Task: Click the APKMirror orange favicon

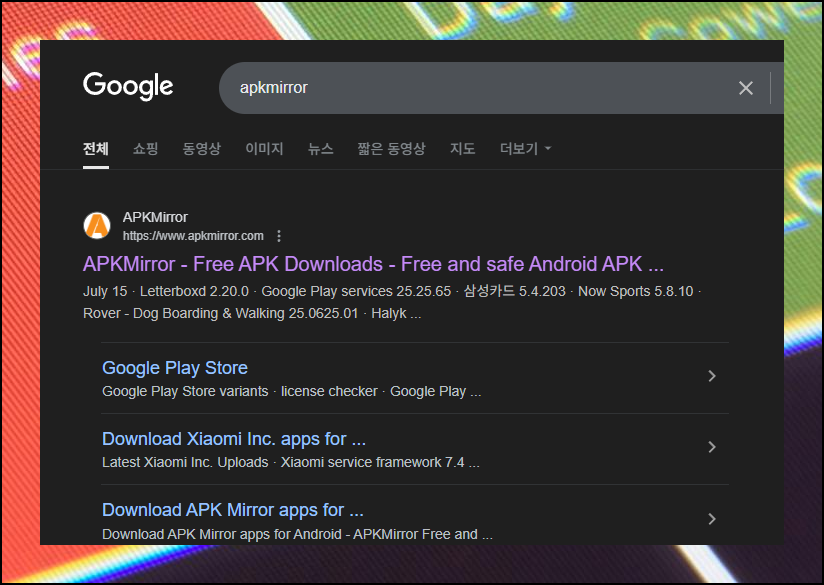Action: (97, 226)
